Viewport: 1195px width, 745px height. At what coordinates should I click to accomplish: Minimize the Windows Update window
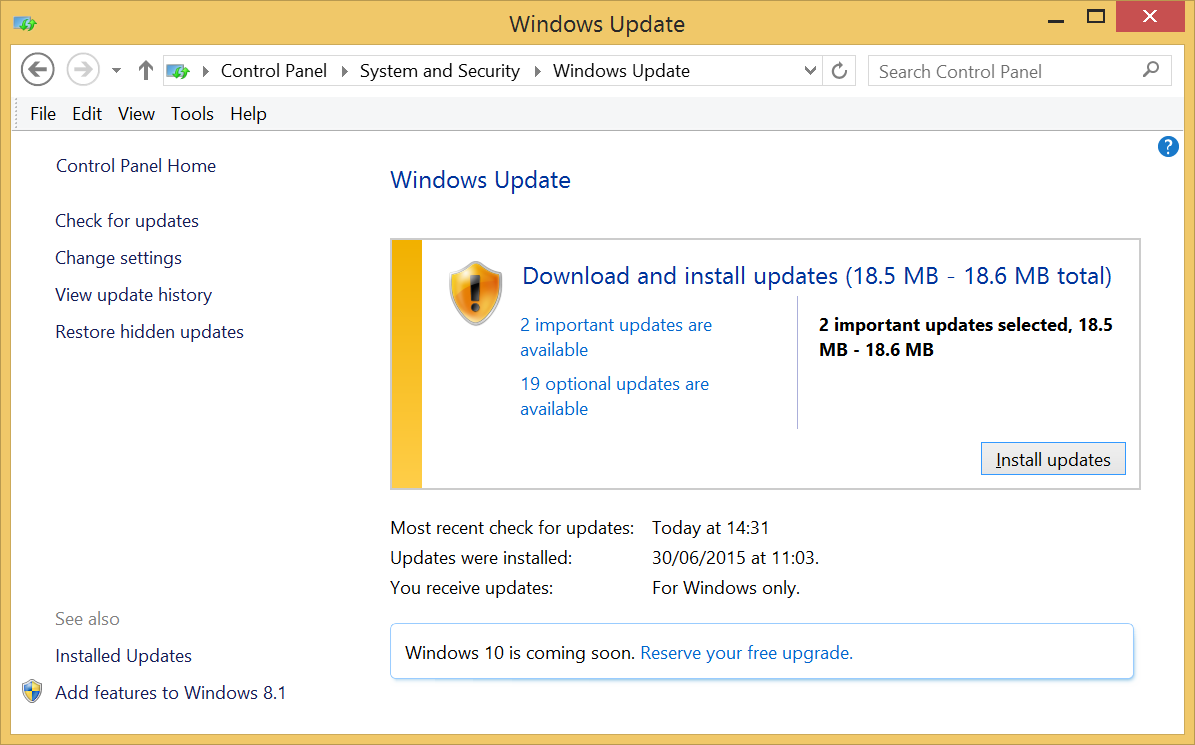1056,21
